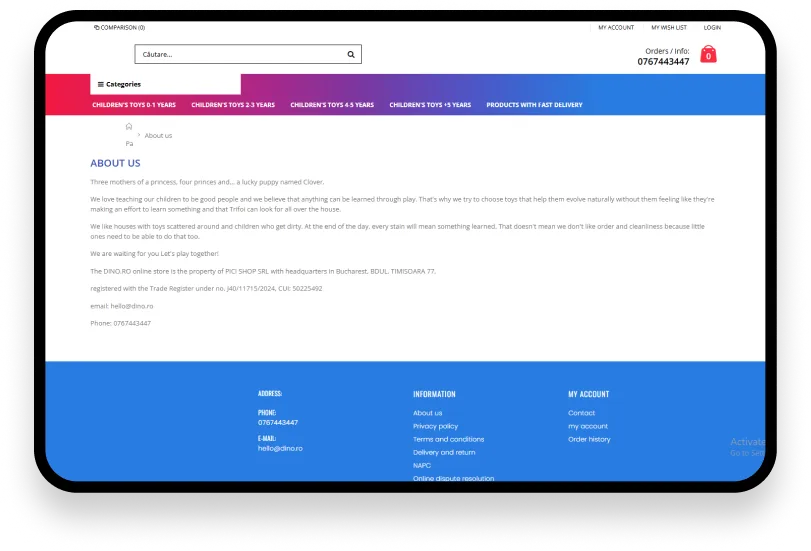
Task: Open footer Privacy policy link
Action: pos(435,426)
